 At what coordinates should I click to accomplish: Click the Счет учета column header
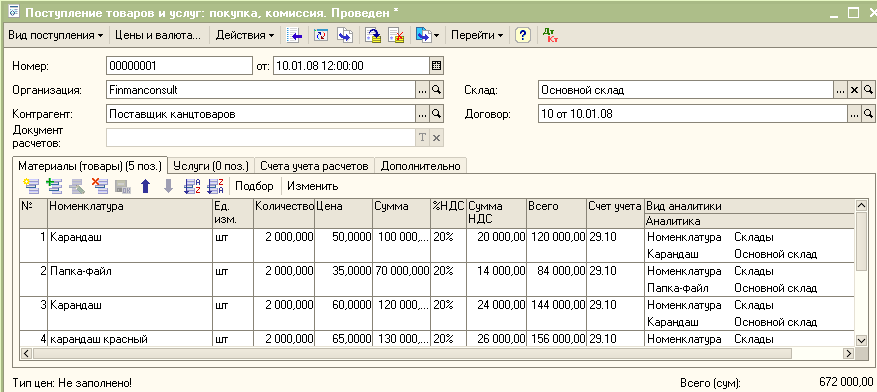(x=615, y=213)
